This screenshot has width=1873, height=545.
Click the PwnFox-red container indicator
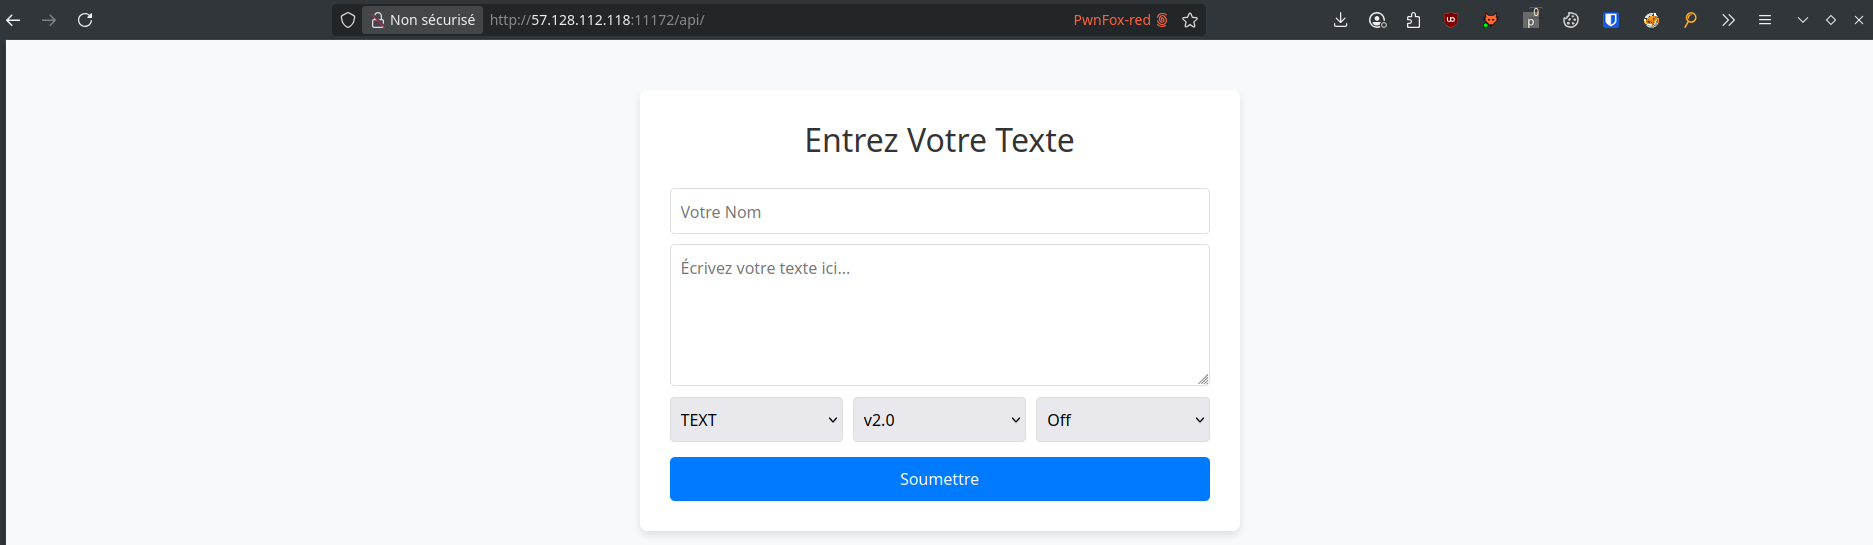(1120, 20)
